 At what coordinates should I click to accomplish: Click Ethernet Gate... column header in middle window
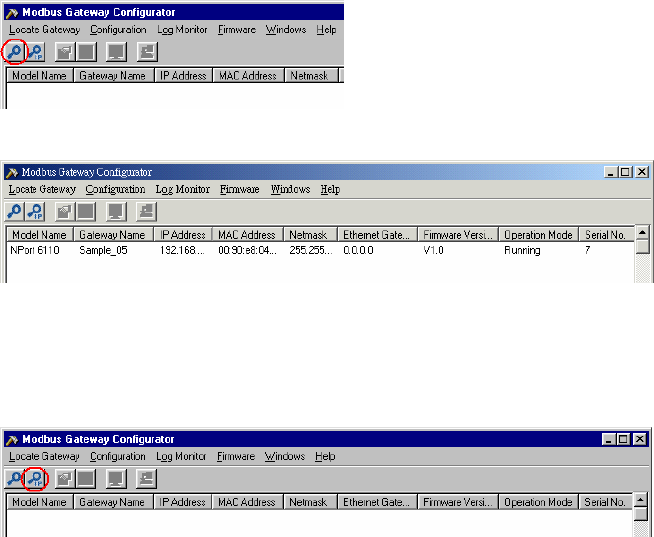click(x=377, y=235)
